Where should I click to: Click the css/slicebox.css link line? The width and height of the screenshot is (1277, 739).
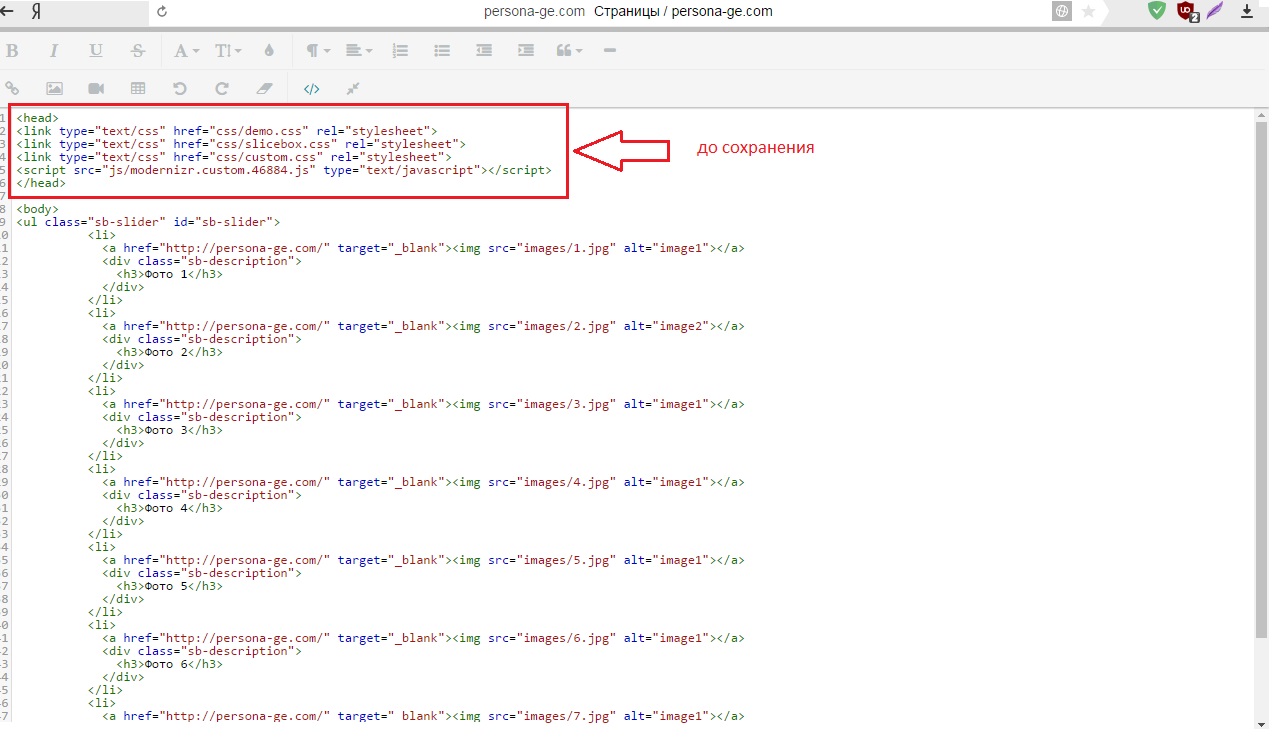[x=241, y=144]
